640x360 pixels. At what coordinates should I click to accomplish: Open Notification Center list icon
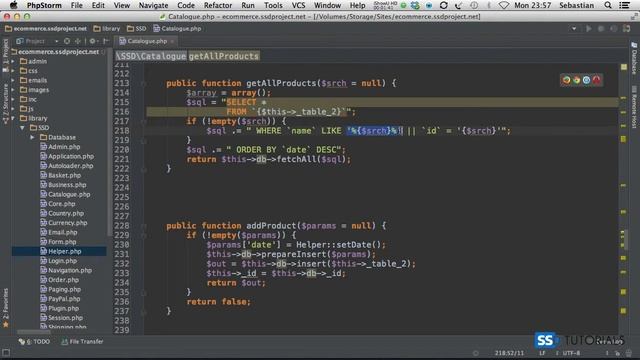(x=624, y=5)
